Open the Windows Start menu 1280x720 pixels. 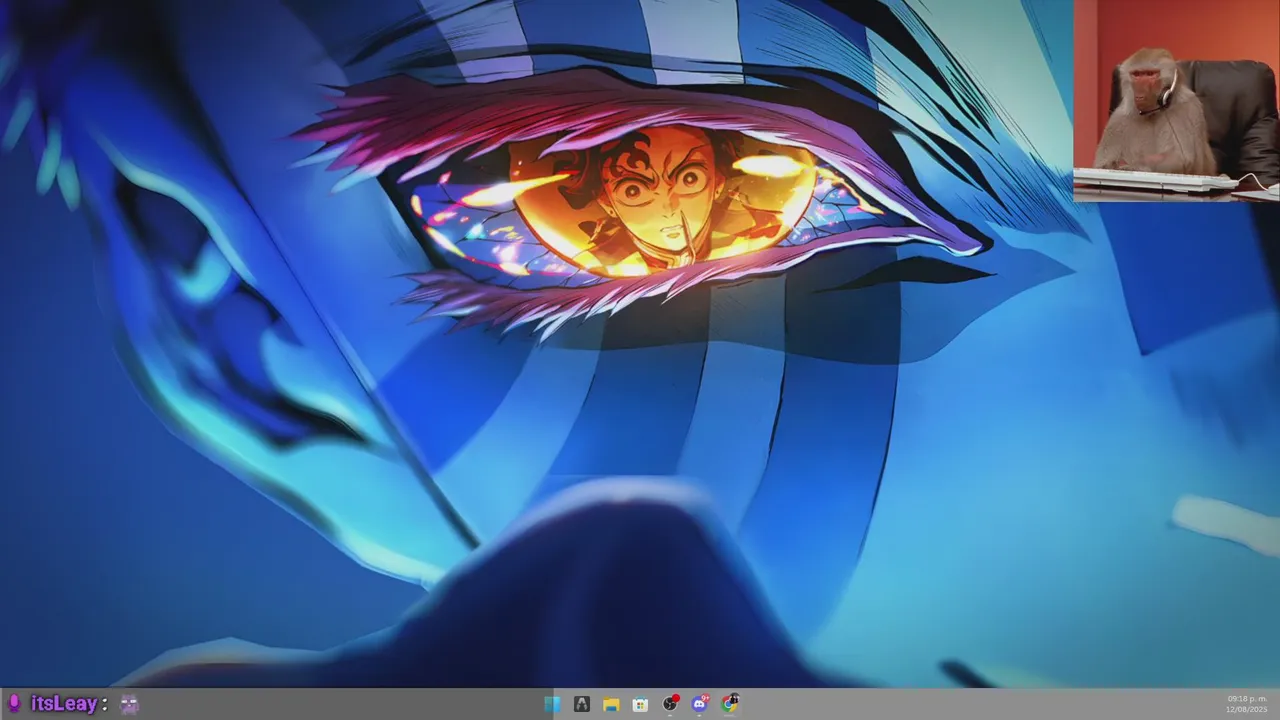click(x=552, y=704)
